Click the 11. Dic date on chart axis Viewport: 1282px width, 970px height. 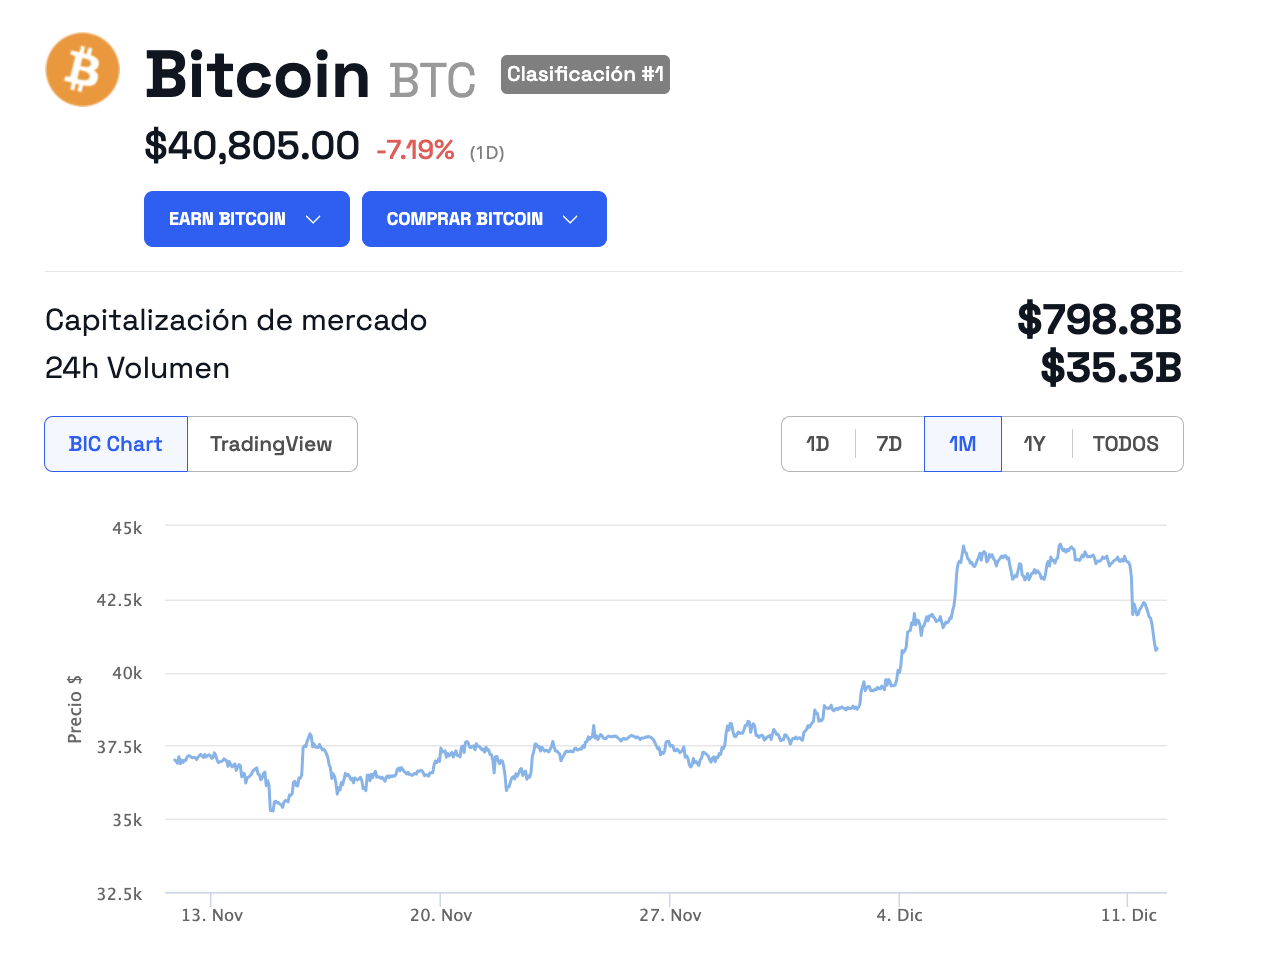[x=1129, y=915]
